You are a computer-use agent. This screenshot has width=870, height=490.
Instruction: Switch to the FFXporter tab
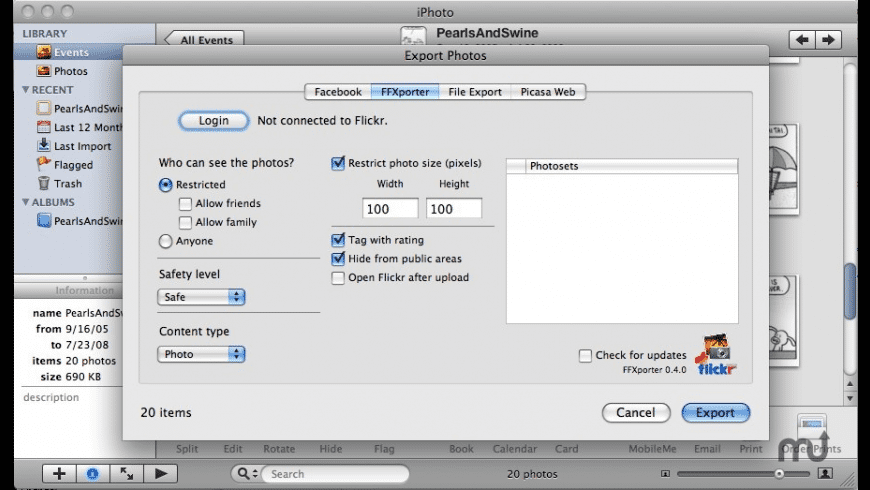(x=405, y=92)
